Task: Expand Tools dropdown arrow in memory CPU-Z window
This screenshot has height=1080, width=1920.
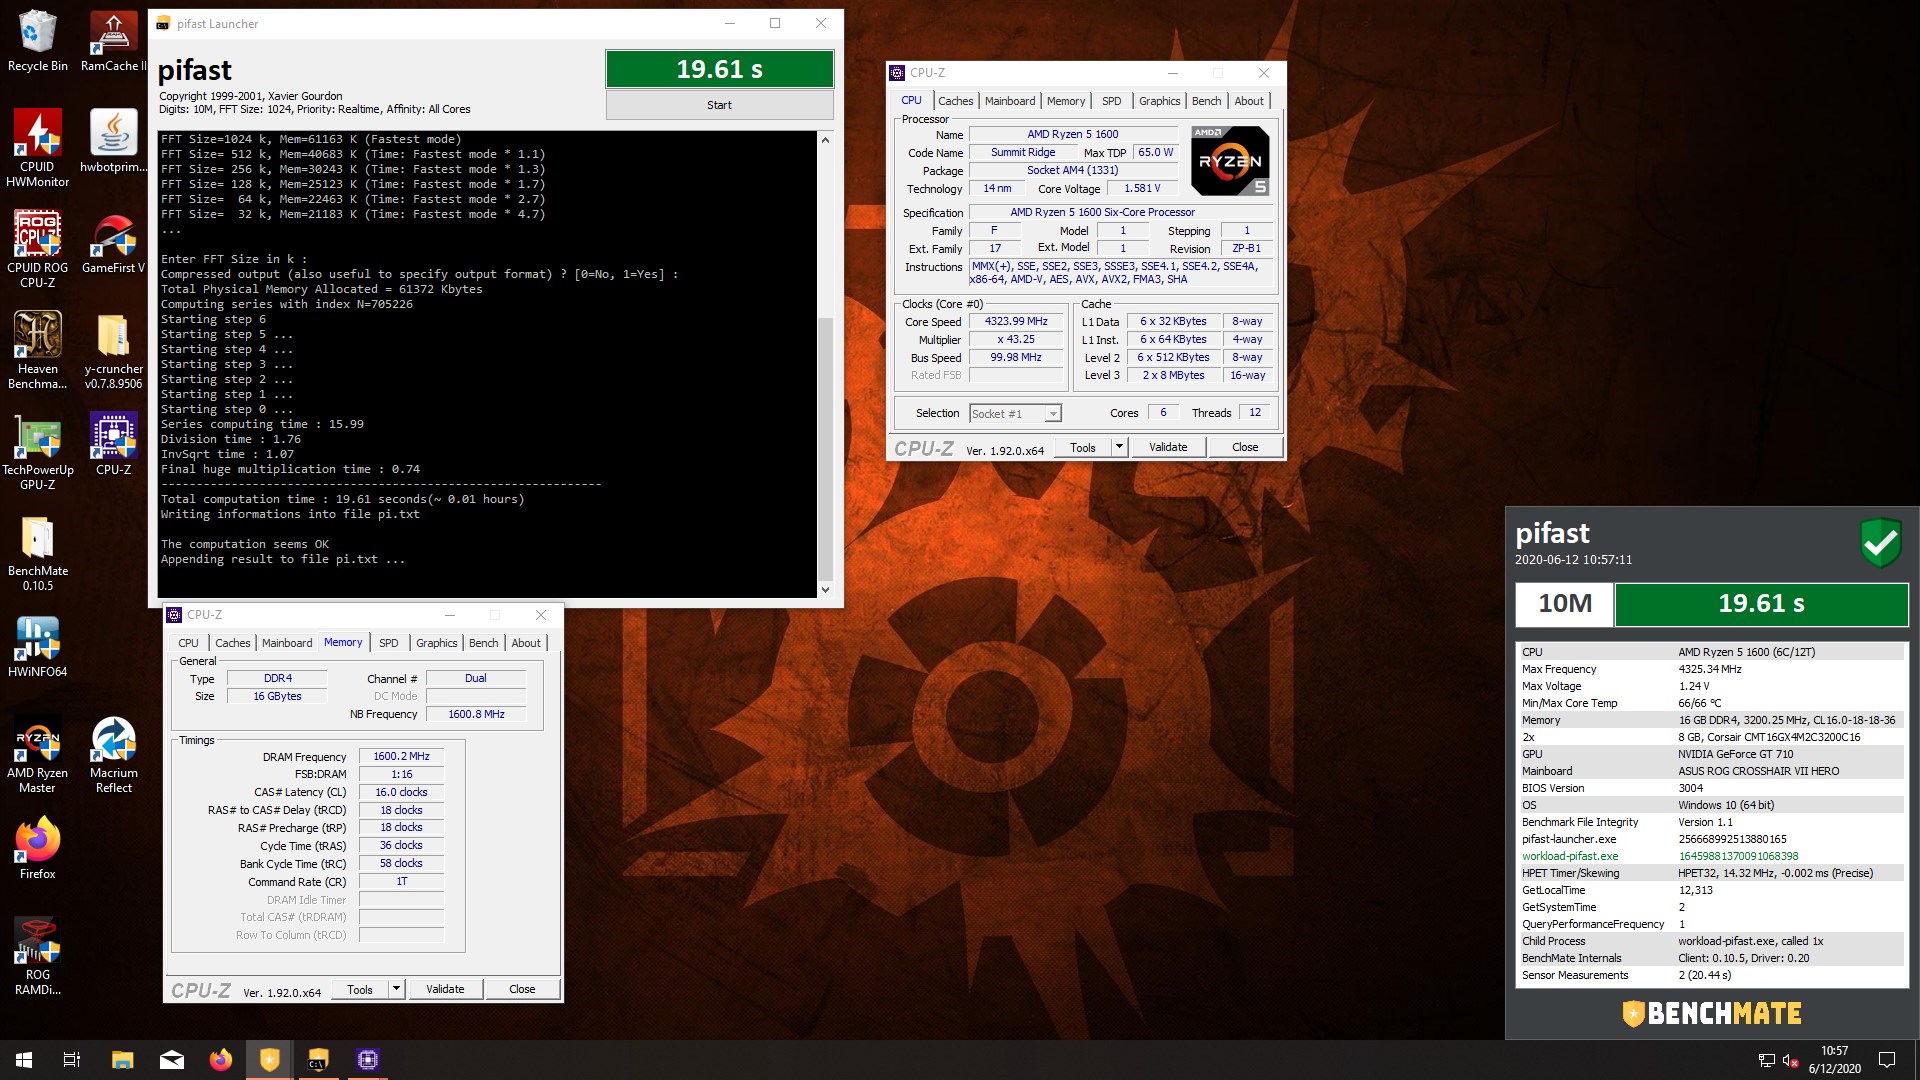Action: 396,989
